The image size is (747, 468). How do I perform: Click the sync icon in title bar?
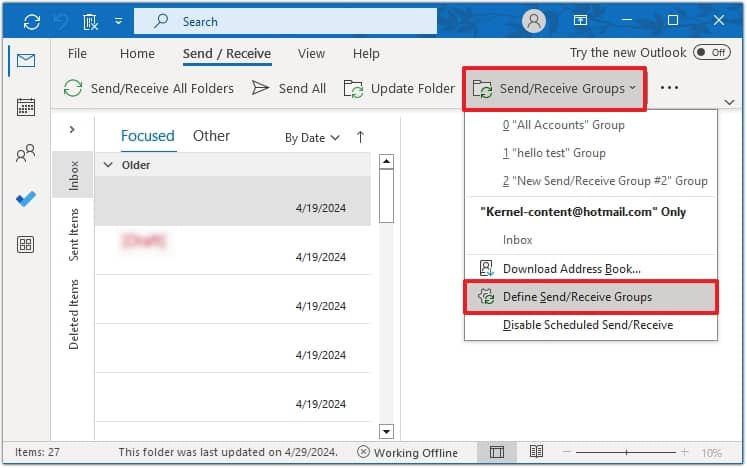[x=32, y=21]
